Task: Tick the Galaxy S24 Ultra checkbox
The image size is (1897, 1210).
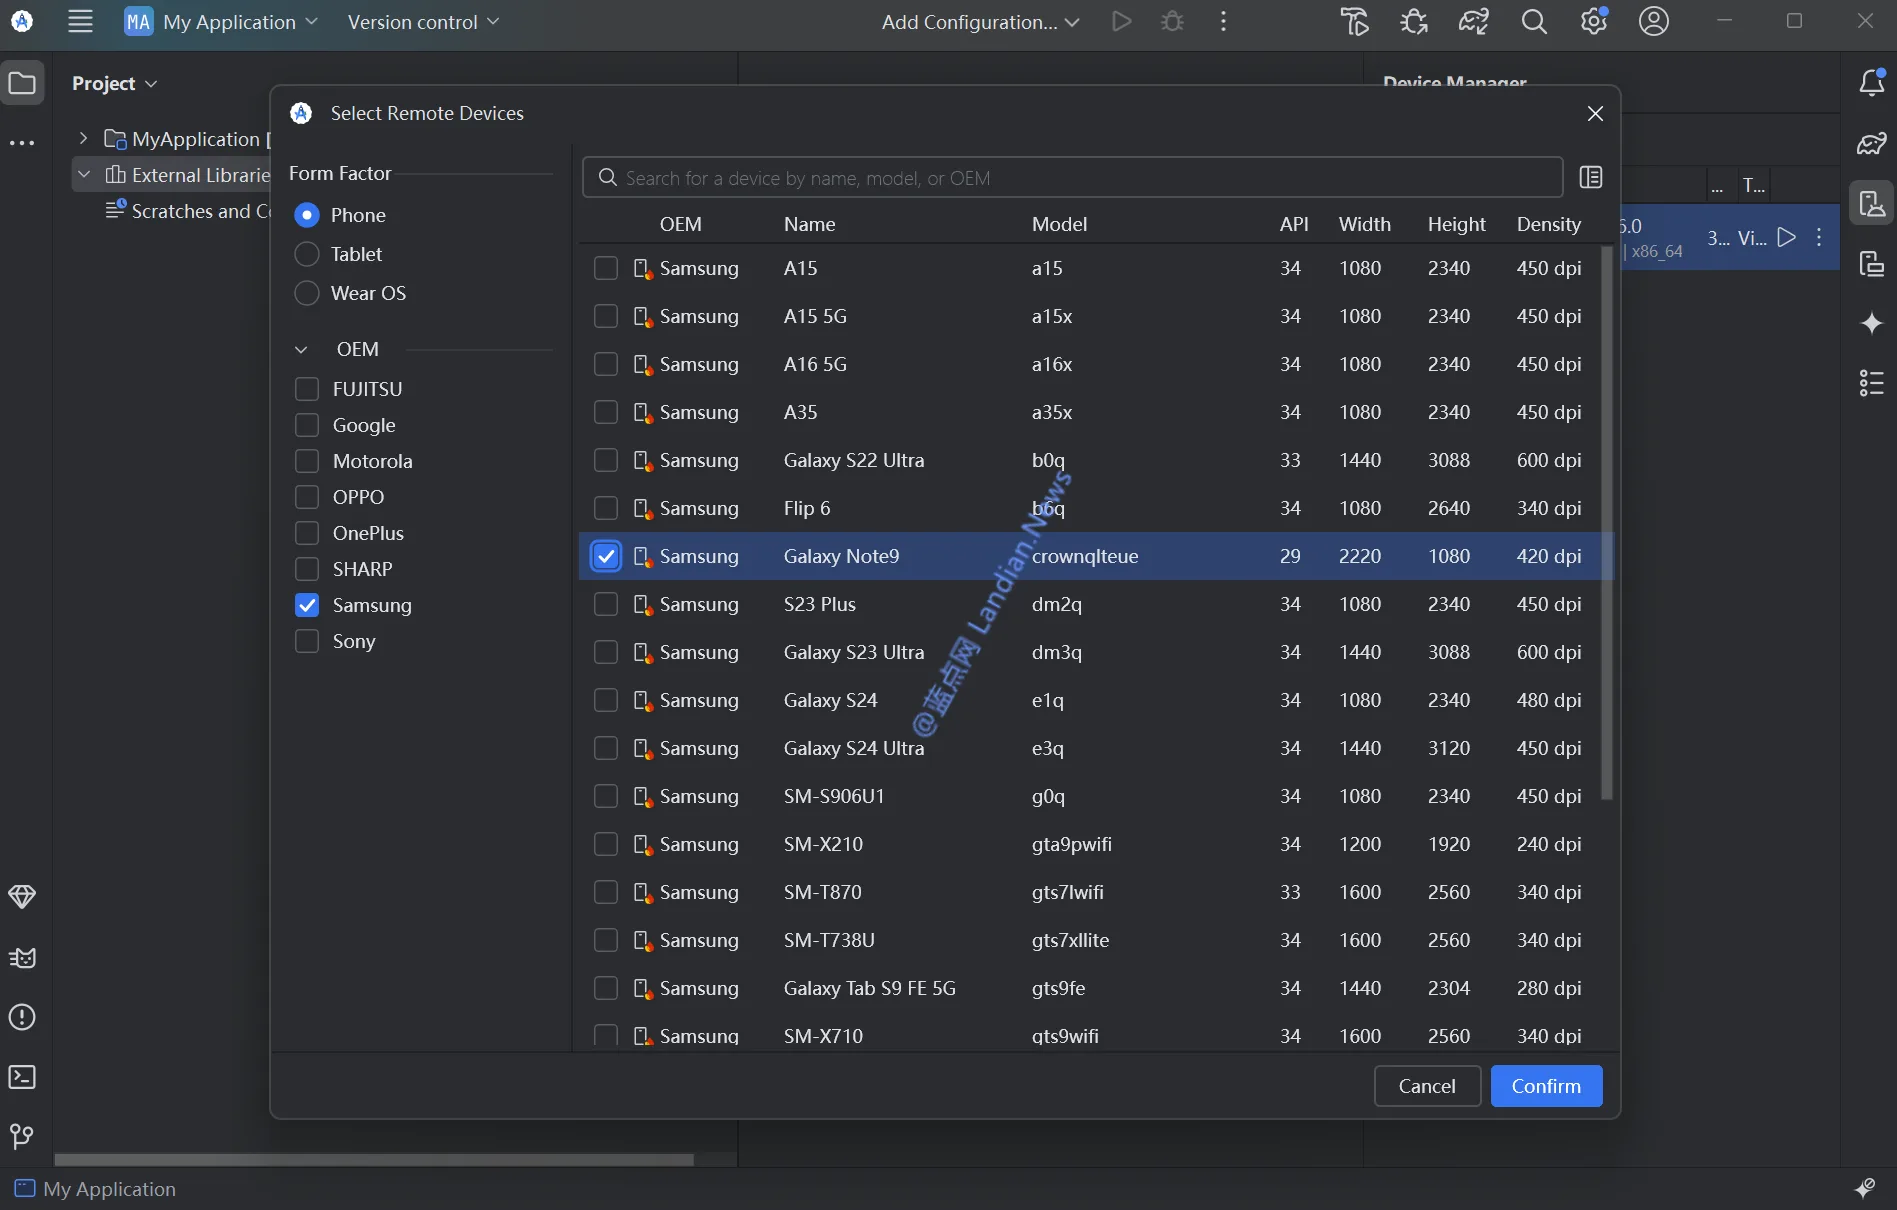Action: 606,748
